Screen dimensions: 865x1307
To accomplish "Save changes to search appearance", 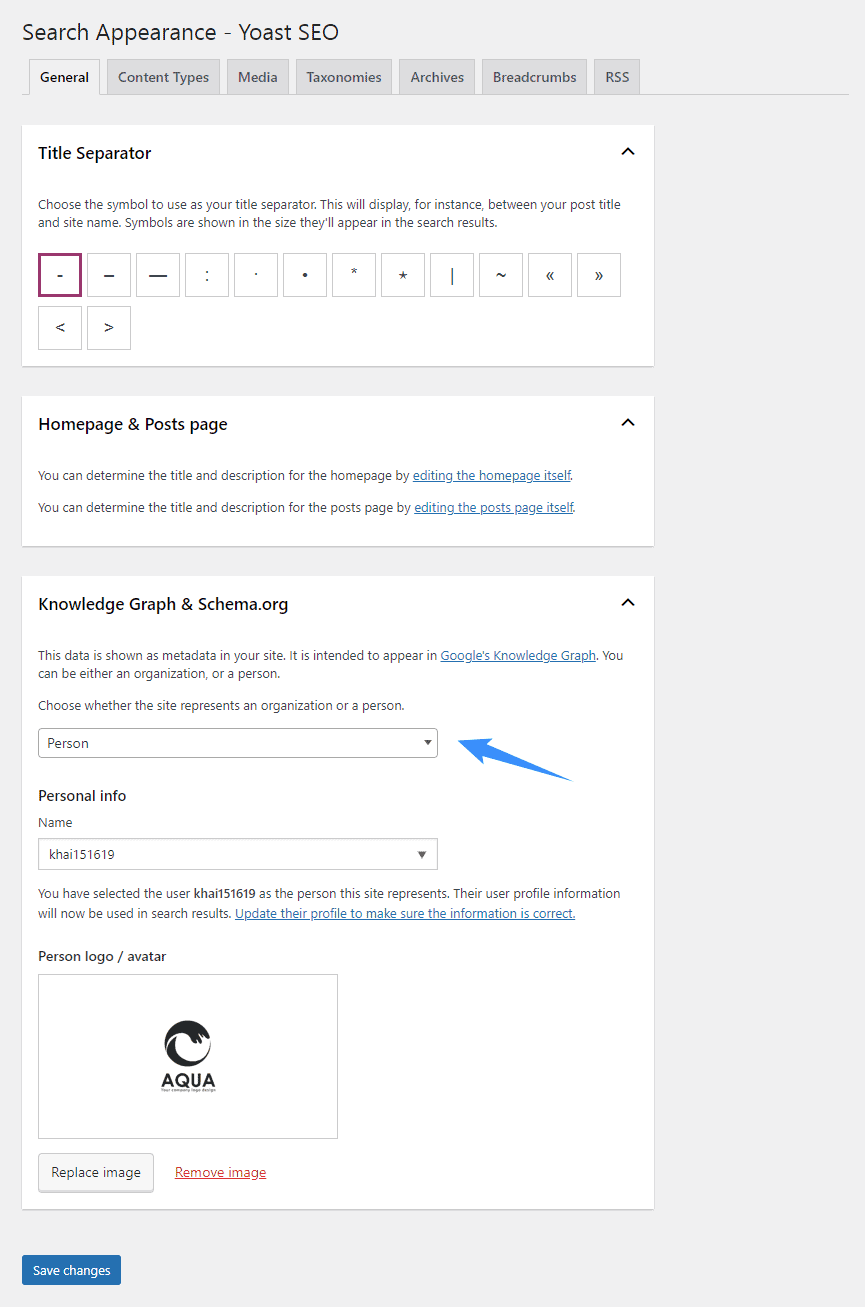I will 71,1270.
